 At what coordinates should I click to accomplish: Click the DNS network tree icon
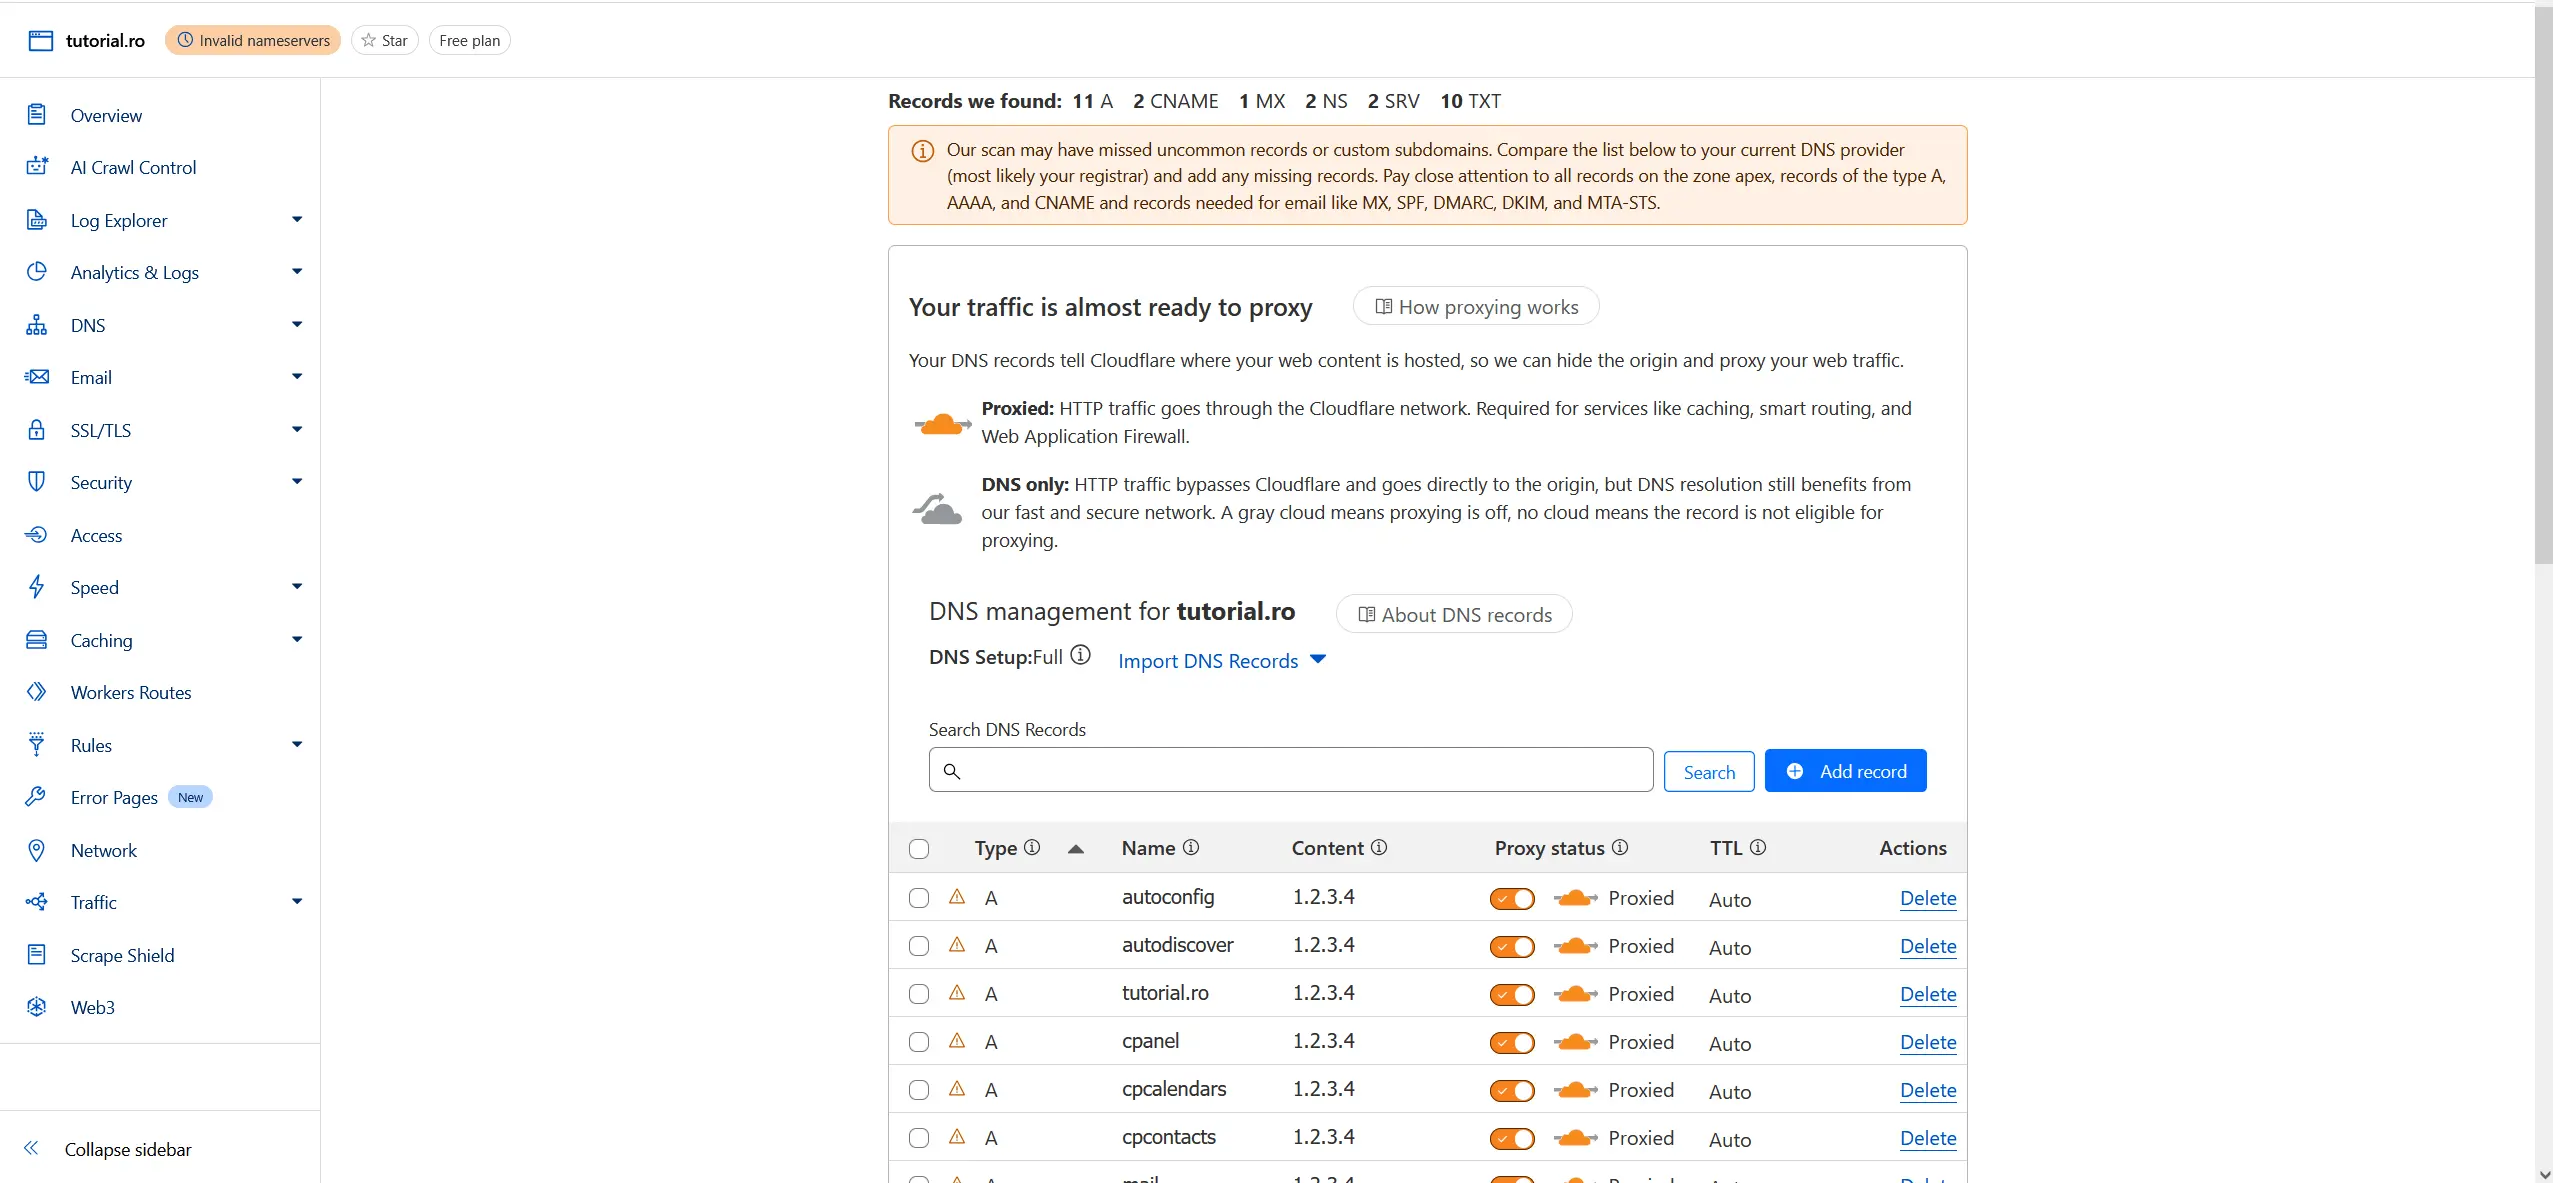click(x=37, y=325)
